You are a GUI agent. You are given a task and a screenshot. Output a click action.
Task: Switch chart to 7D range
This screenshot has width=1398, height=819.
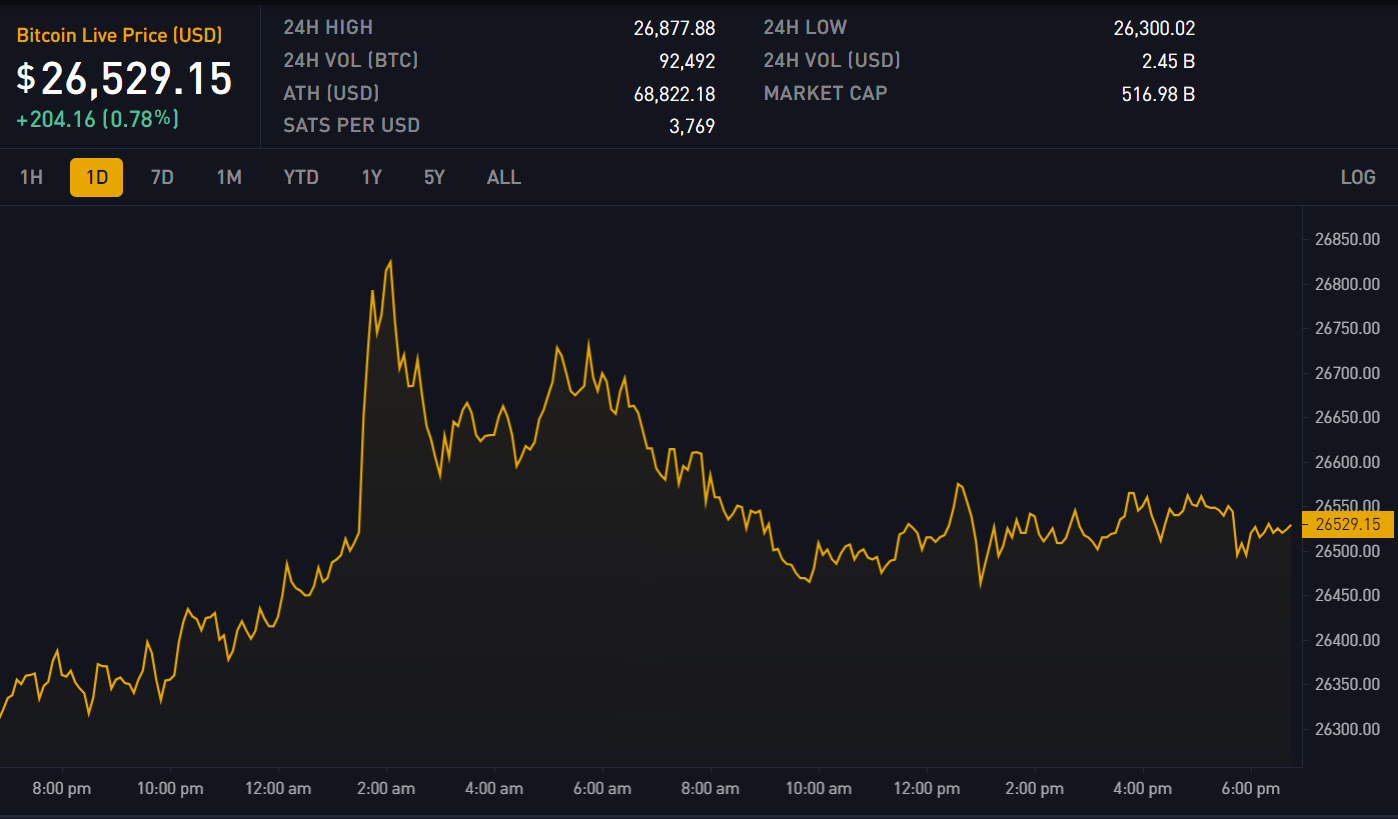pos(162,177)
